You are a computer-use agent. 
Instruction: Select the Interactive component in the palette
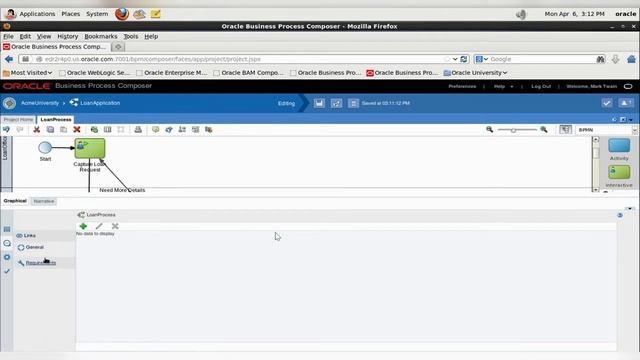click(x=619, y=172)
